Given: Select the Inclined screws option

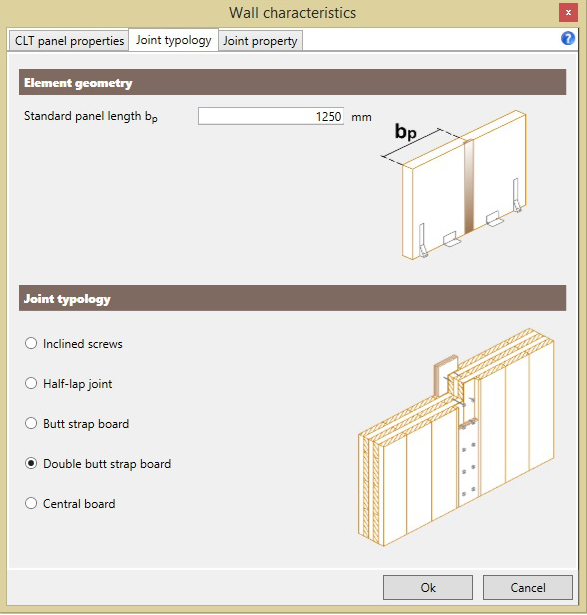Looking at the screenshot, I should (74, 344).
